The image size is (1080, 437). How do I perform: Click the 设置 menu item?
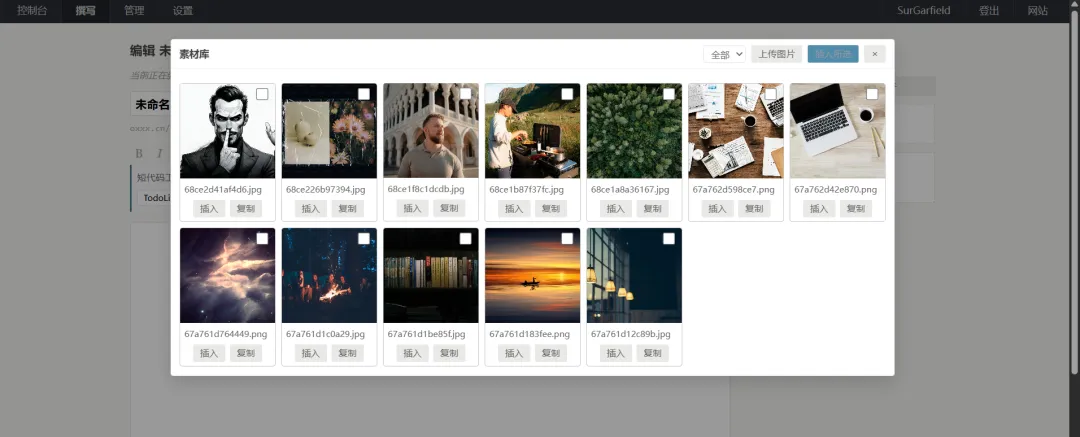coord(183,11)
